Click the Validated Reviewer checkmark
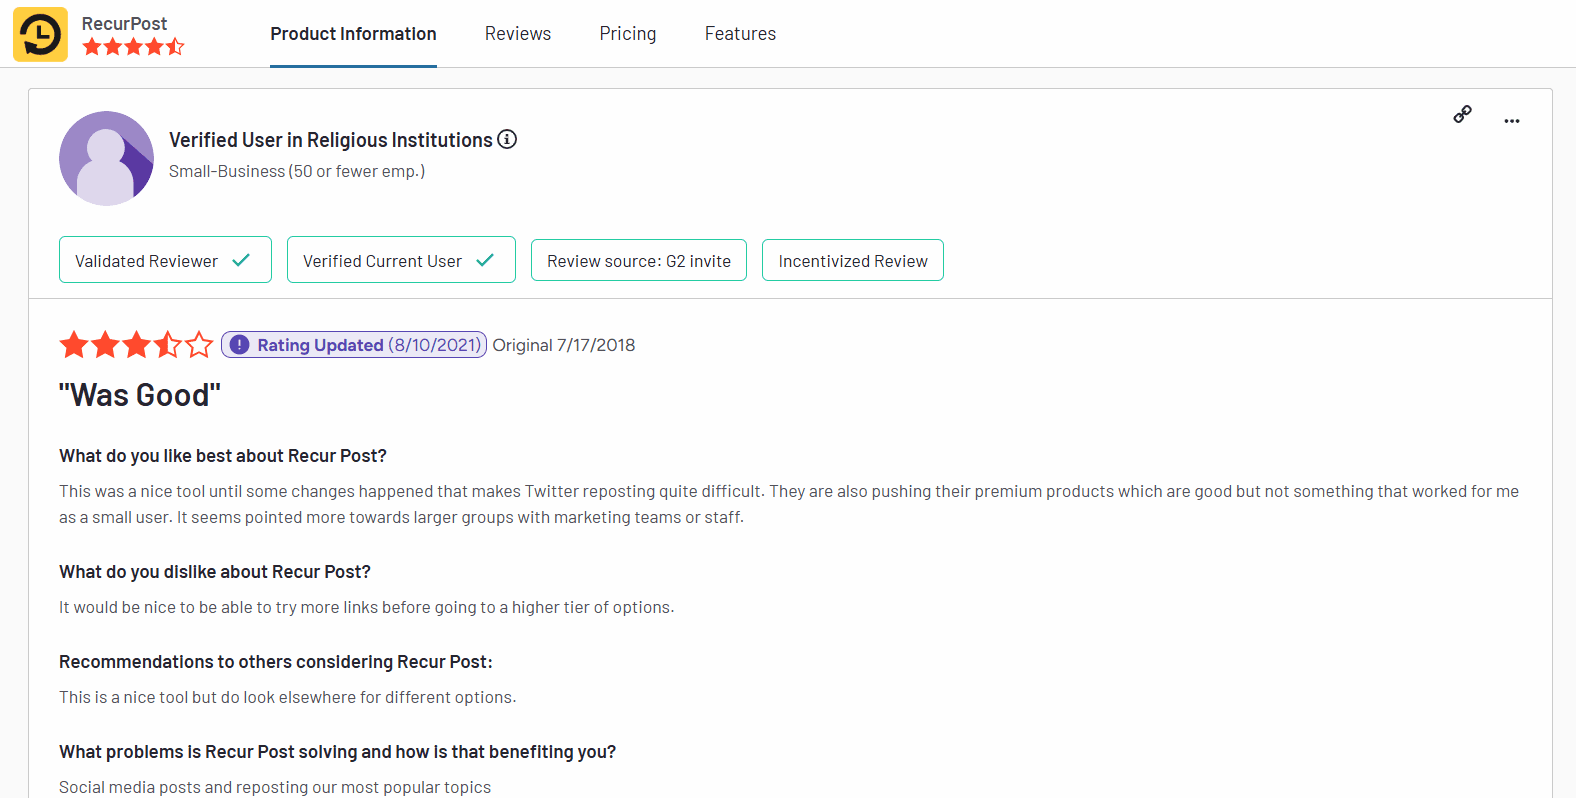The height and width of the screenshot is (798, 1576). click(241, 260)
